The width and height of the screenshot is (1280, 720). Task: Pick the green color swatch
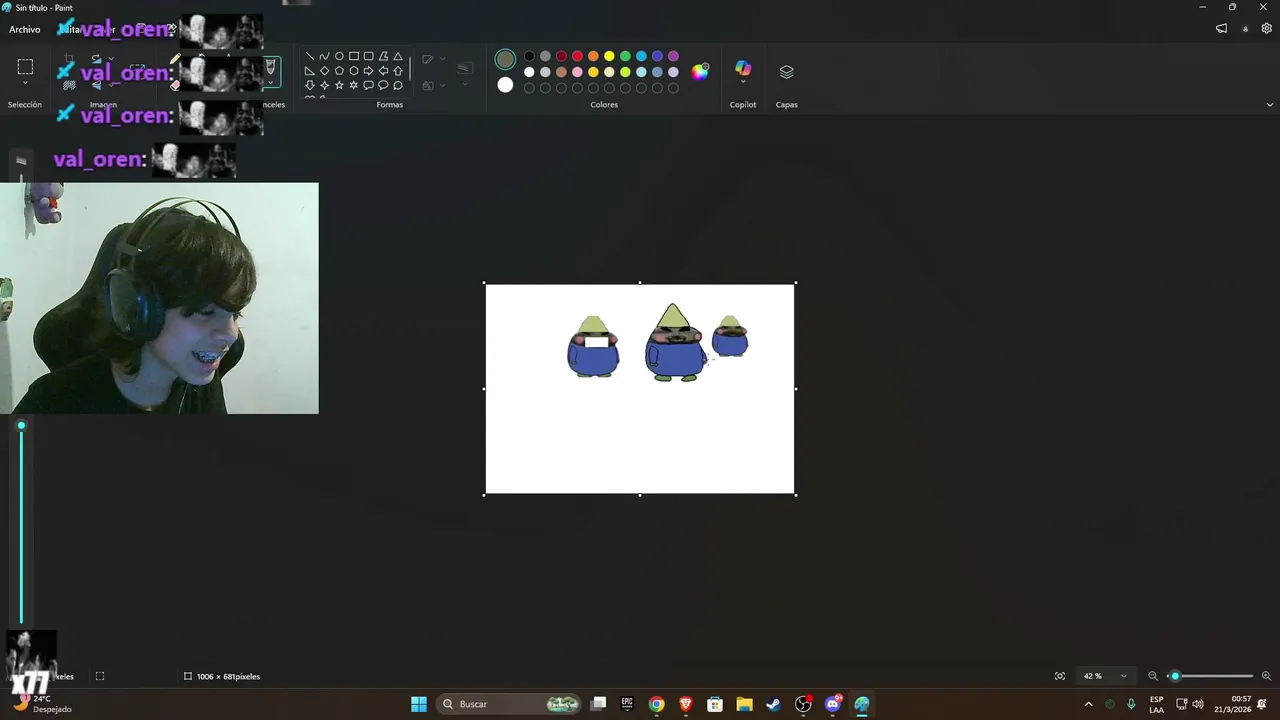[625, 56]
